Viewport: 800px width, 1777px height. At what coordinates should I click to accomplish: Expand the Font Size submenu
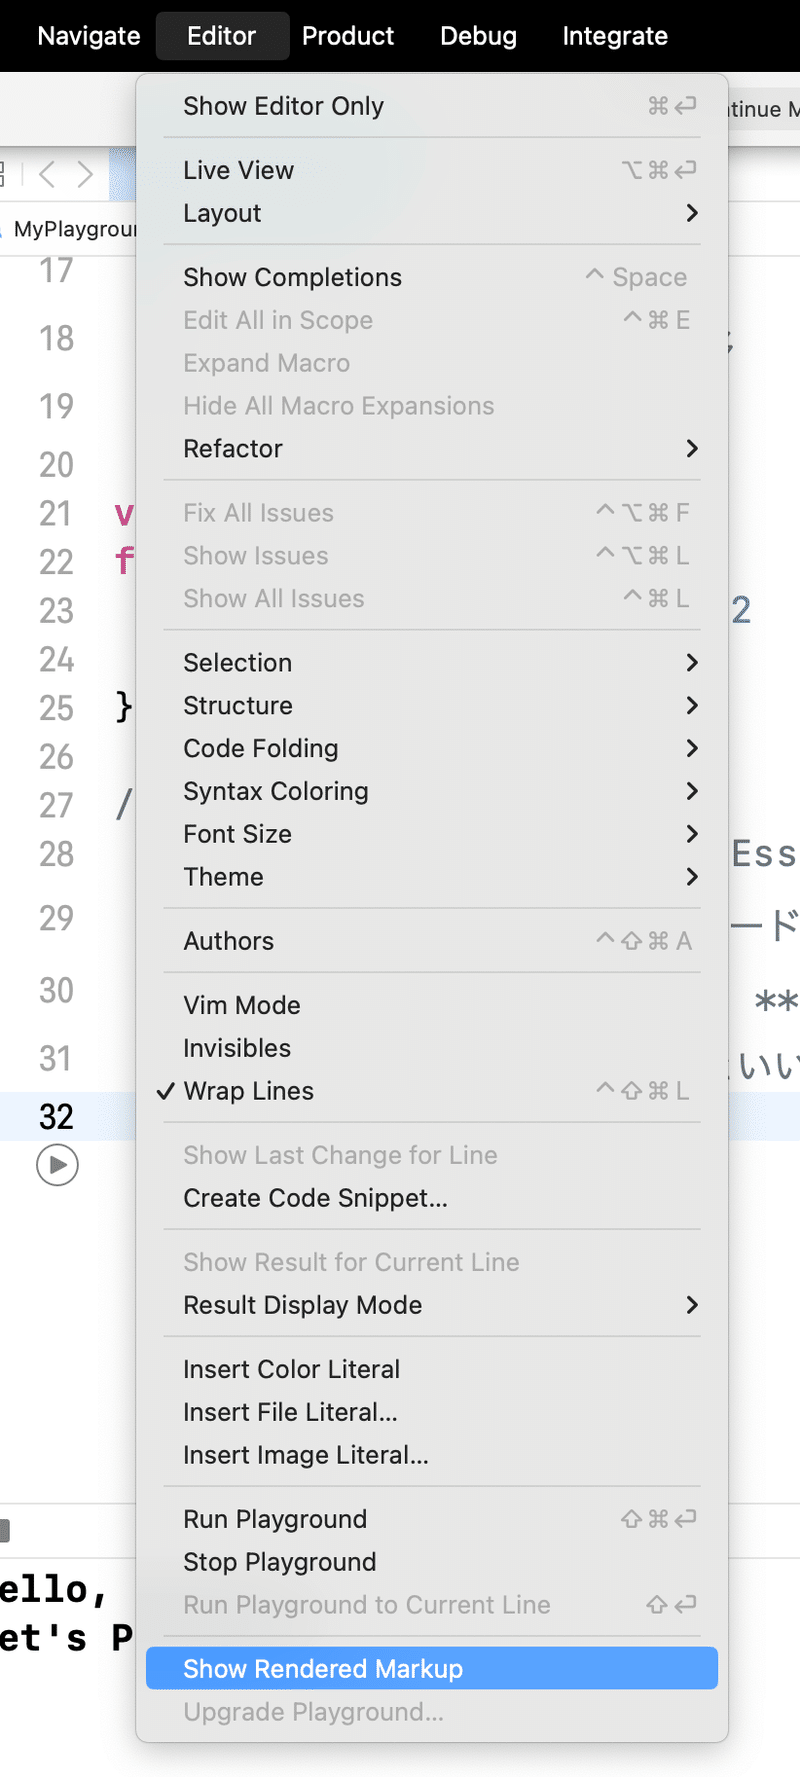coord(432,834)
